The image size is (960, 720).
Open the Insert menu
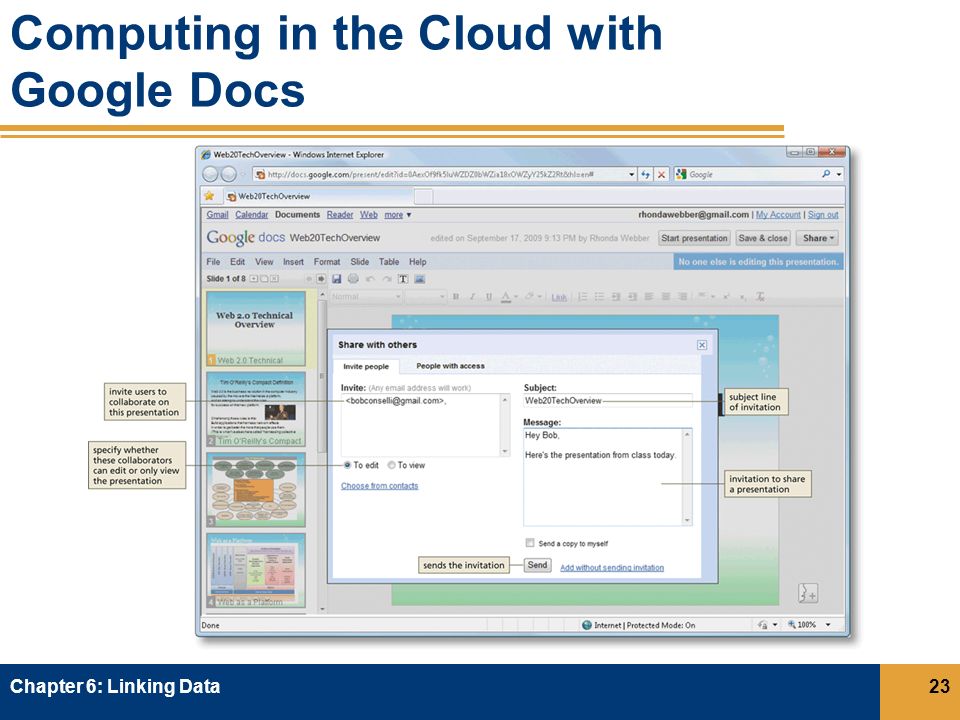coord(293,261)
